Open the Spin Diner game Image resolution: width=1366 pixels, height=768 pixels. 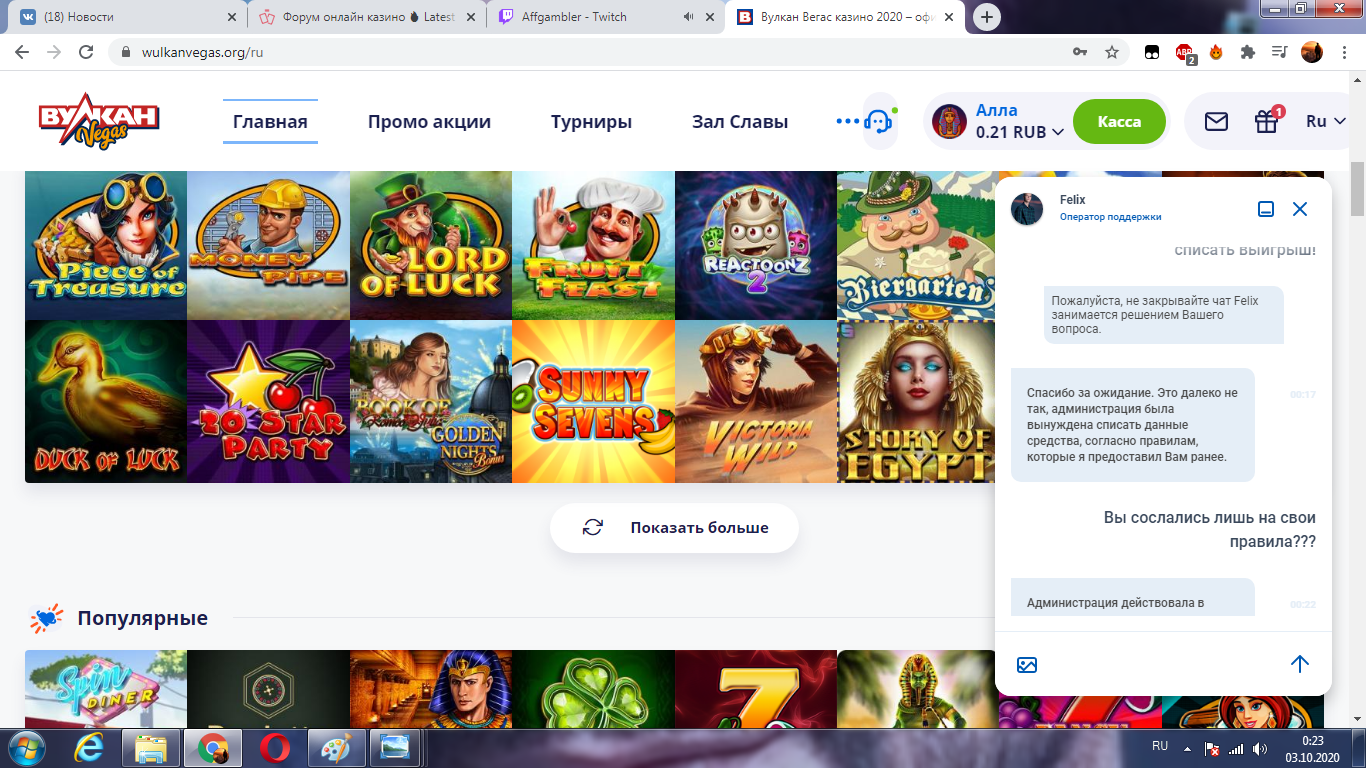[x=106, y=689]
